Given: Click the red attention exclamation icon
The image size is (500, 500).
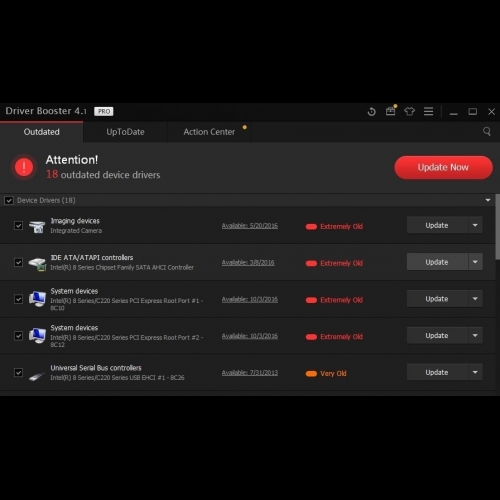Looking at the screenshot, I should [x=24, y=167].
